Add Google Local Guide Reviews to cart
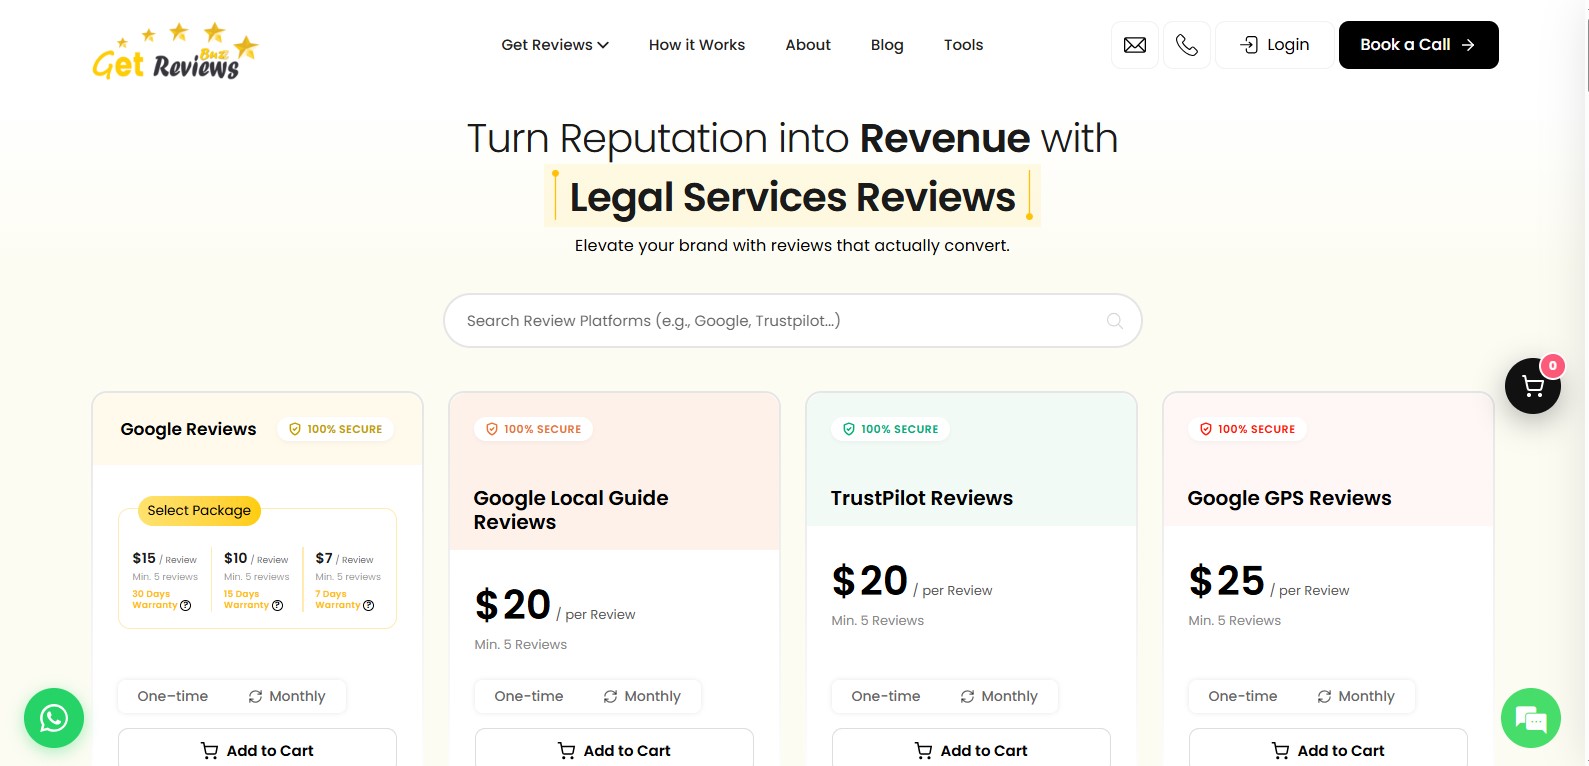1589x766 pixels. [x=614, y=750]
